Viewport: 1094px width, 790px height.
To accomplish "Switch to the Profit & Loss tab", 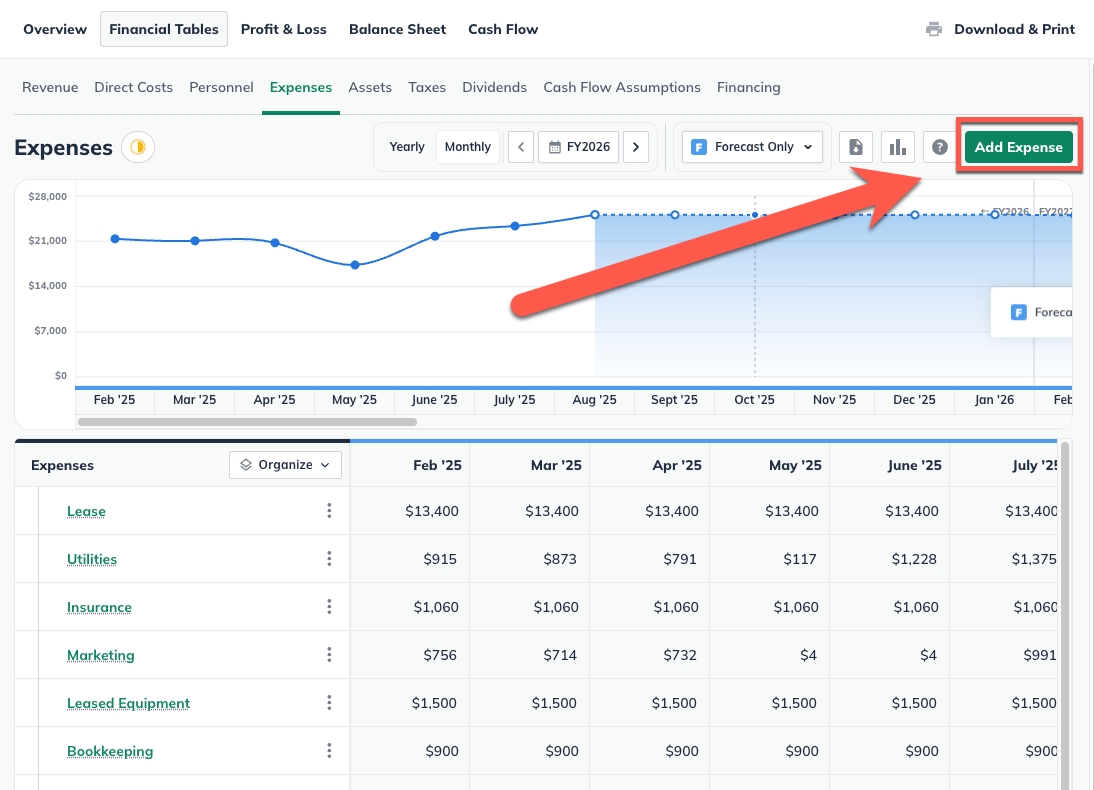I will 283,29.
